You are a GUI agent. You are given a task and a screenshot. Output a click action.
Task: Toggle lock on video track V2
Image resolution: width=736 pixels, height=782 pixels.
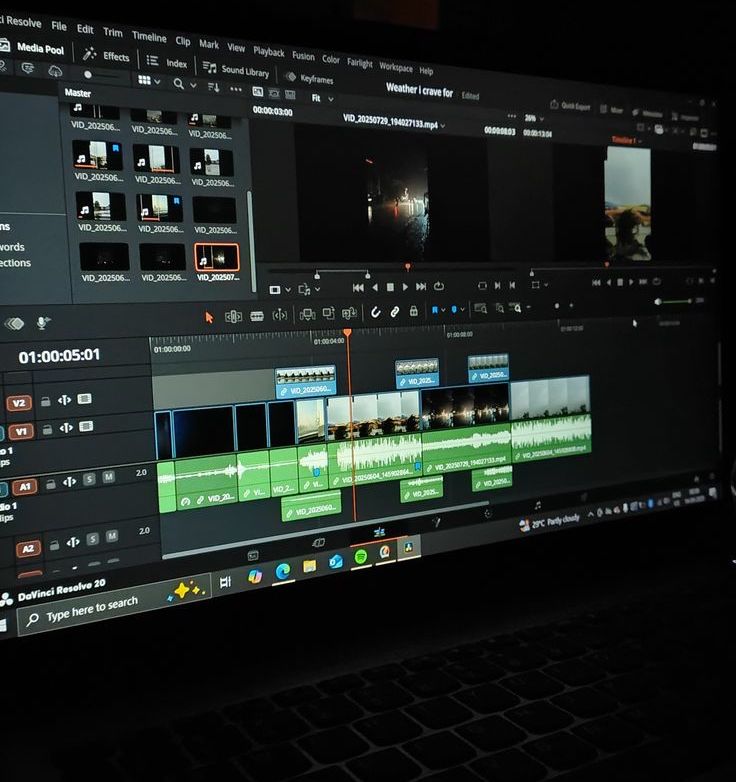(x=45, y=401)
